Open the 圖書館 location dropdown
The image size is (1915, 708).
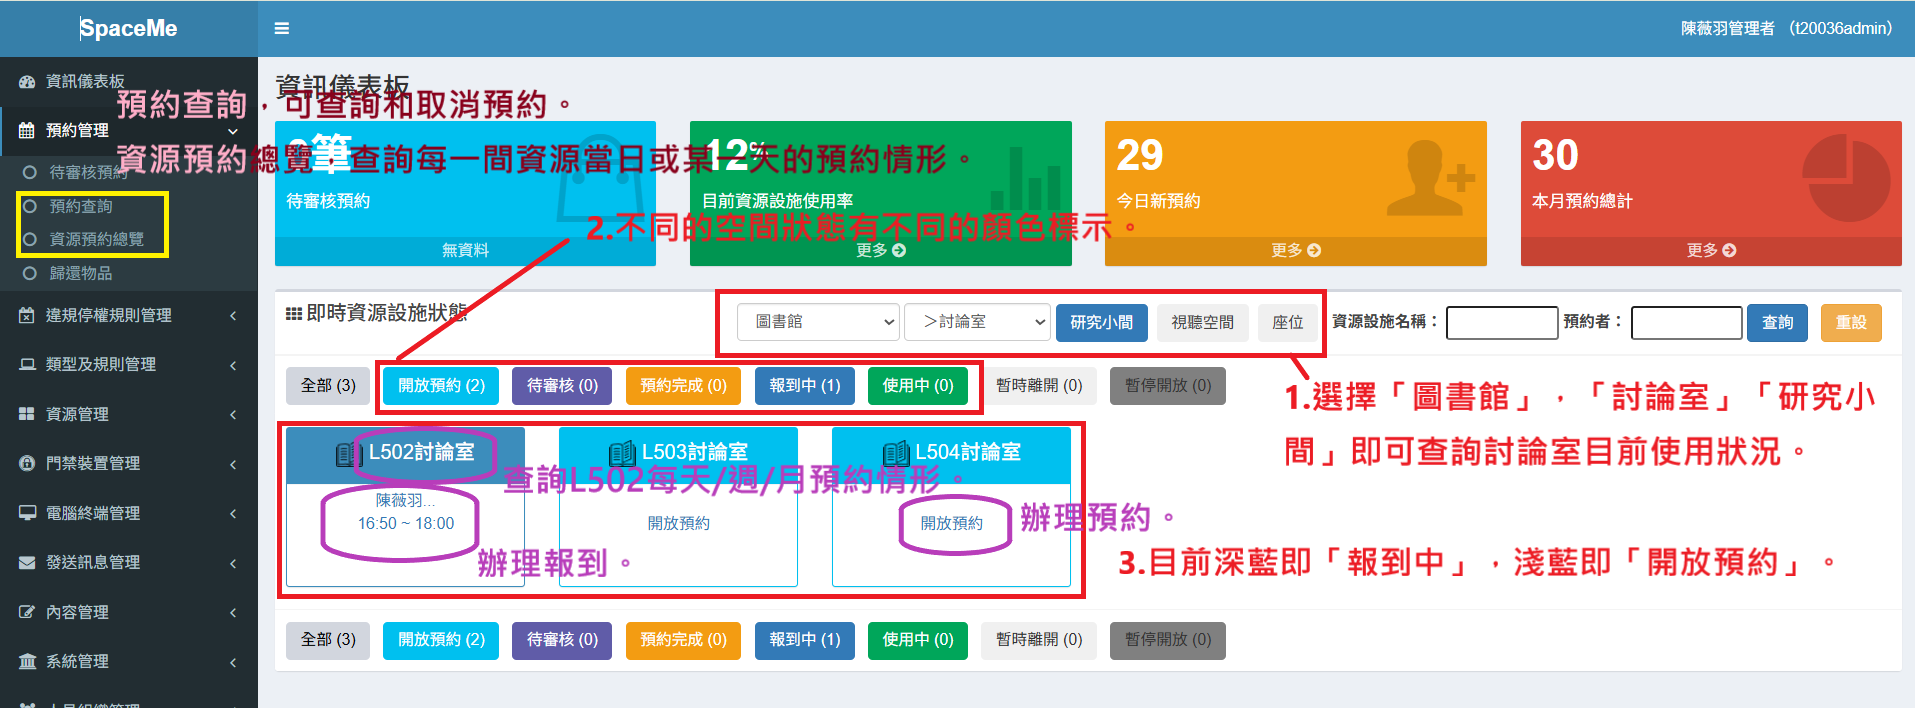[x=818, y=322]
